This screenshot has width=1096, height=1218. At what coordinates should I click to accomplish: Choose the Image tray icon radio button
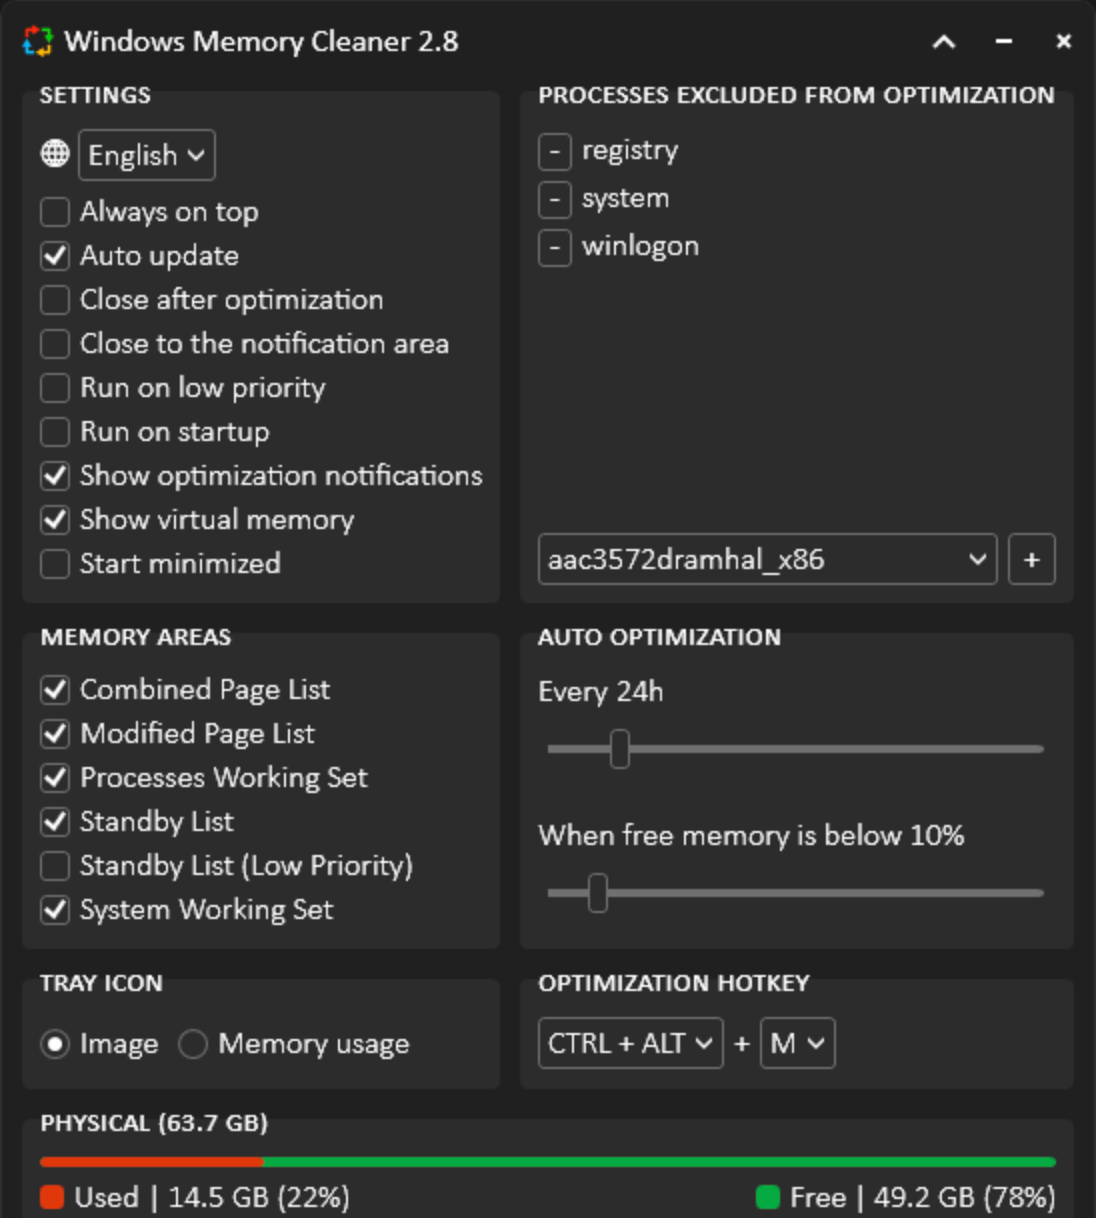pyautogui.click(x=55, y=1044)
